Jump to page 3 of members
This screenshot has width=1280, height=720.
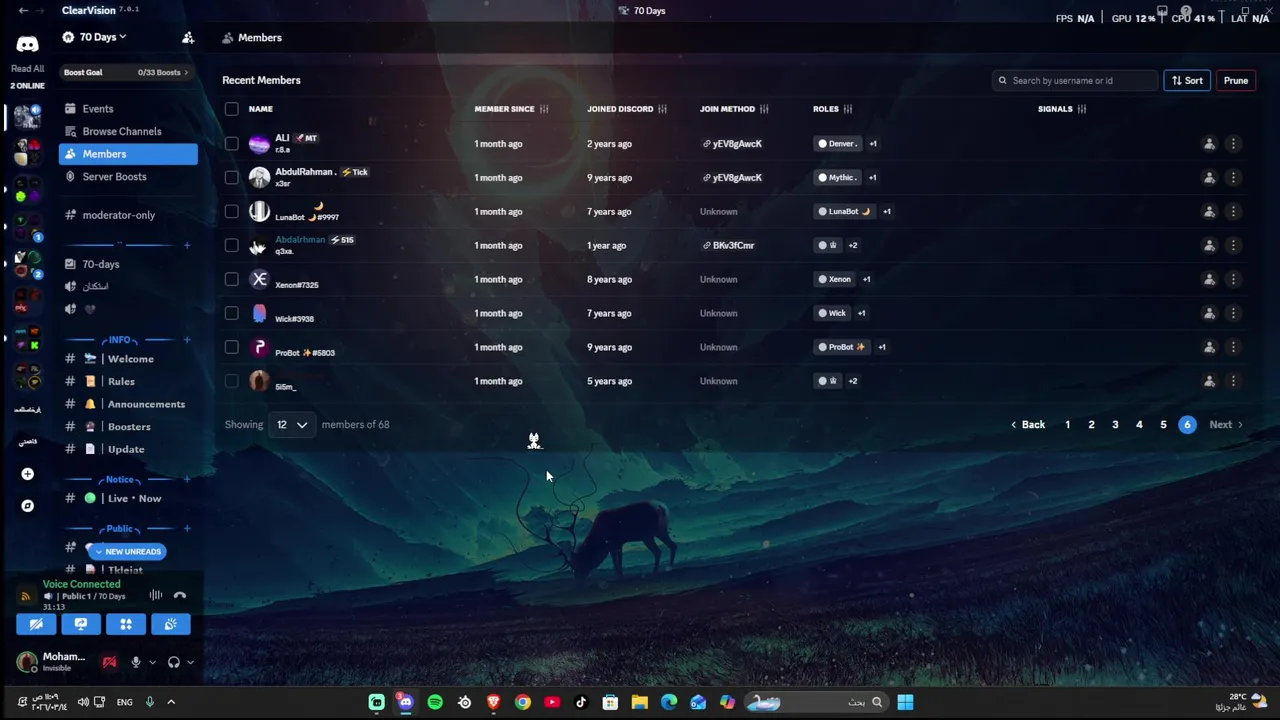tap(1115, 425)
